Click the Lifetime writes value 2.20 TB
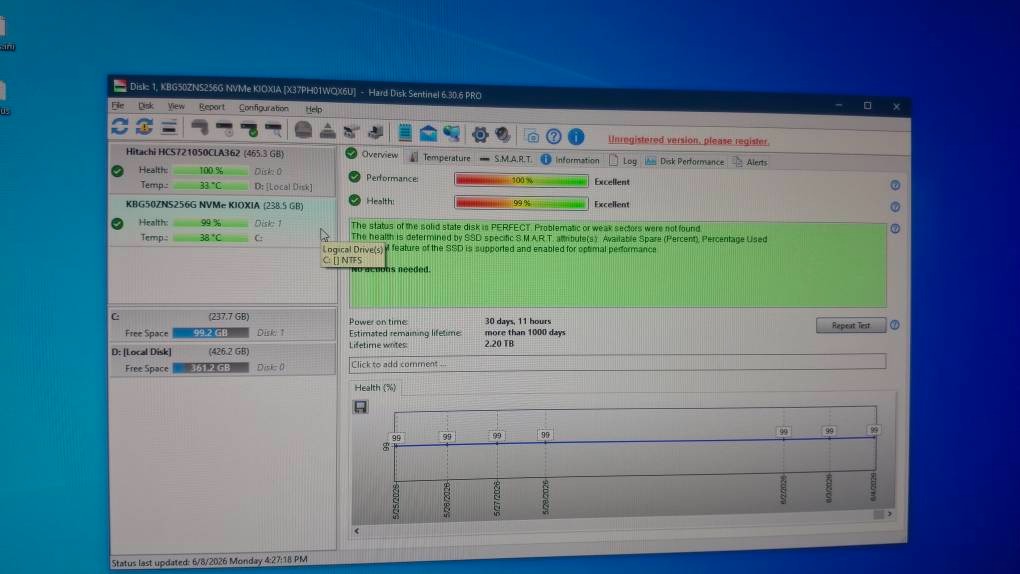Viewport: 1020px width, 574px height. click(499, 344)
